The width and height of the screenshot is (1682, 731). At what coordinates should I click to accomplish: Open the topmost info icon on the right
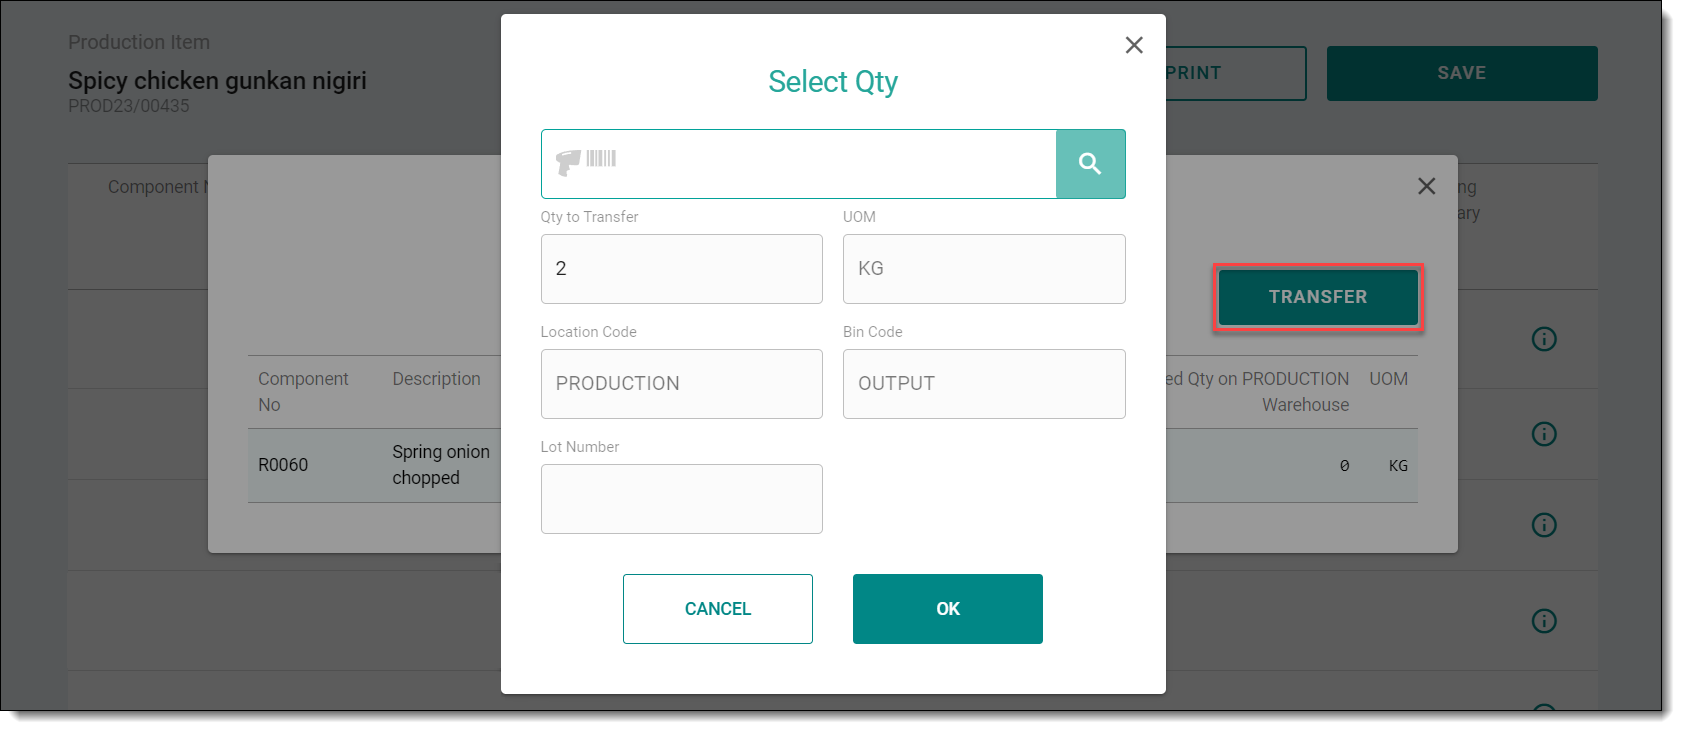pos(1544,339)
